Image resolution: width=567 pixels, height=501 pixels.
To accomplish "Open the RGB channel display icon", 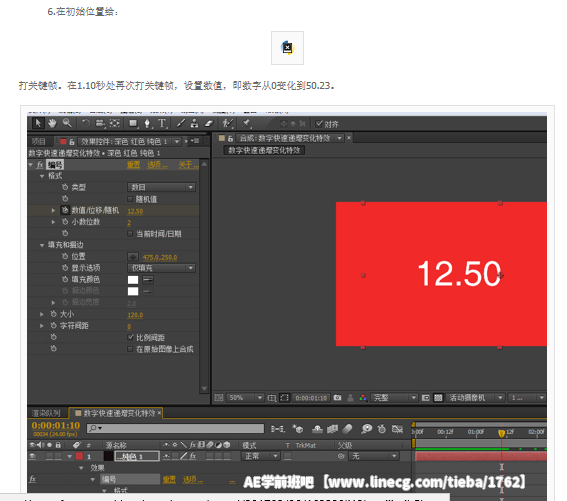I will click(x=363, y=398).
